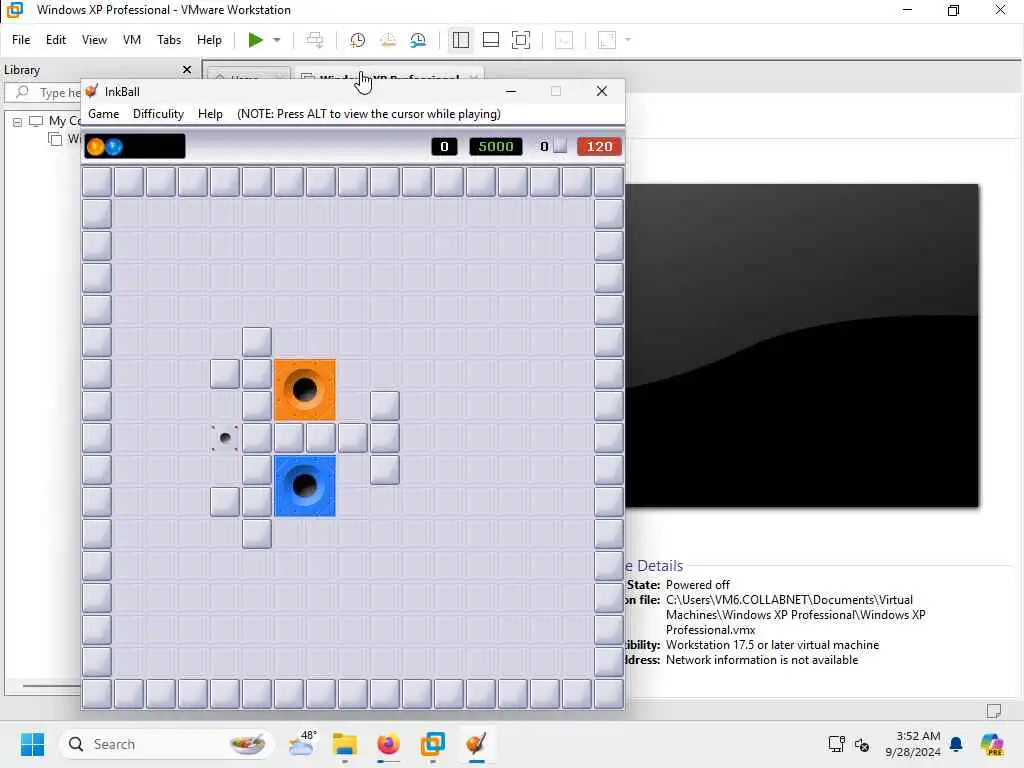Select My Computer in the Library tree
Screen dimensions: 1024x768
tap(64, 121)
